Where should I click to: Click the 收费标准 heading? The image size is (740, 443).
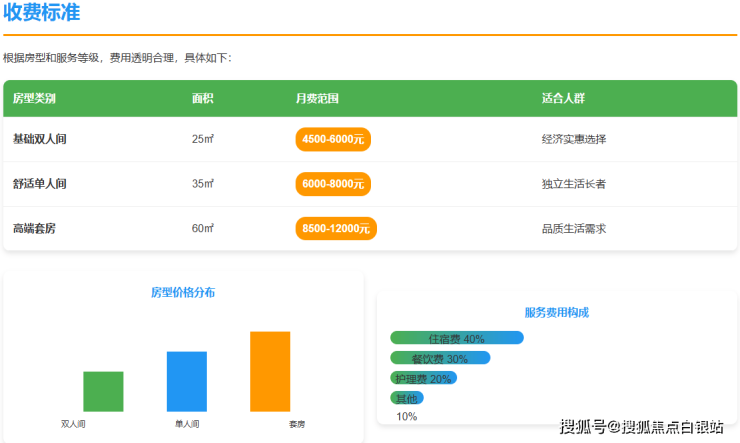tap(42, 14)
